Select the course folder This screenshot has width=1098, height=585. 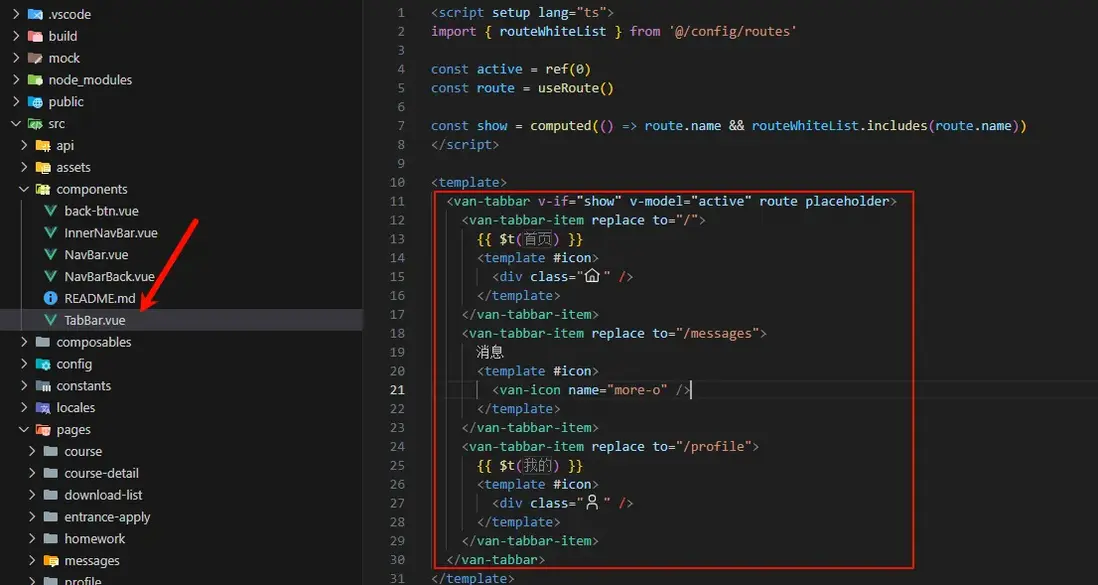pyautogui.click(x=83, y=451)
